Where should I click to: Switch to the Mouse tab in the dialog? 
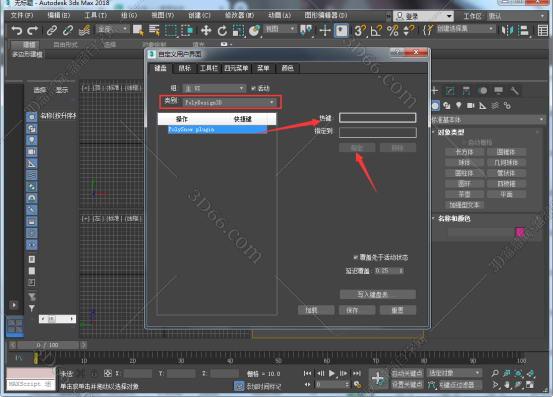coord(184,68)
